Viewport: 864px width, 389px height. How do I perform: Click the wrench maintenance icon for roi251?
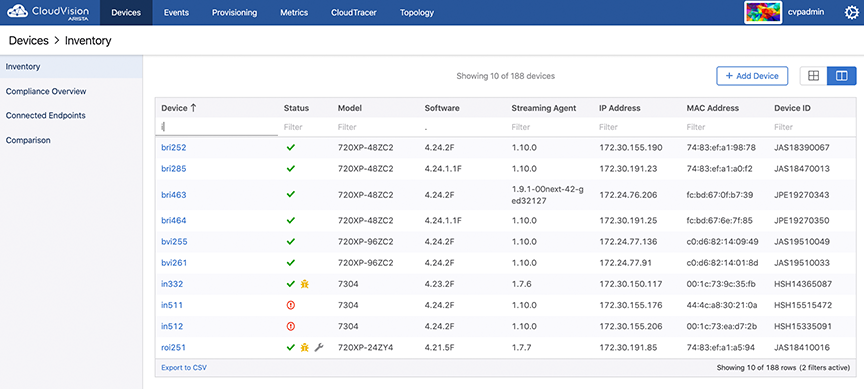(x=318, y=348)
